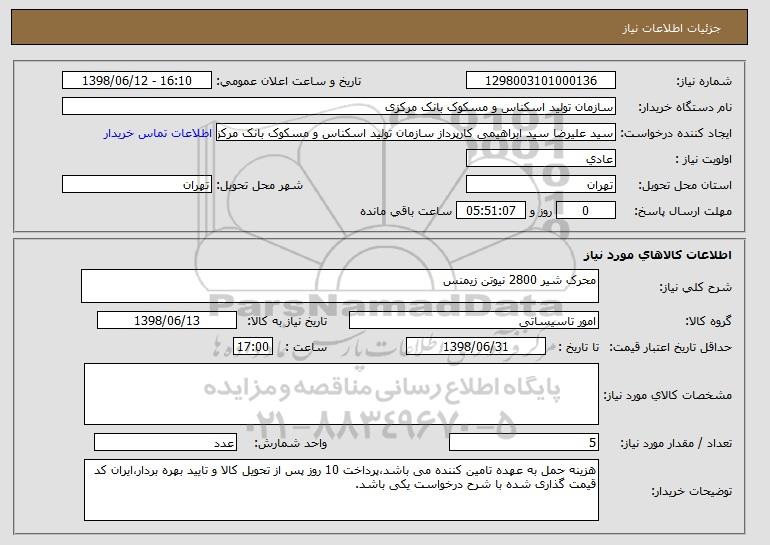Click the label 'تا تاریخ :'

579,347
